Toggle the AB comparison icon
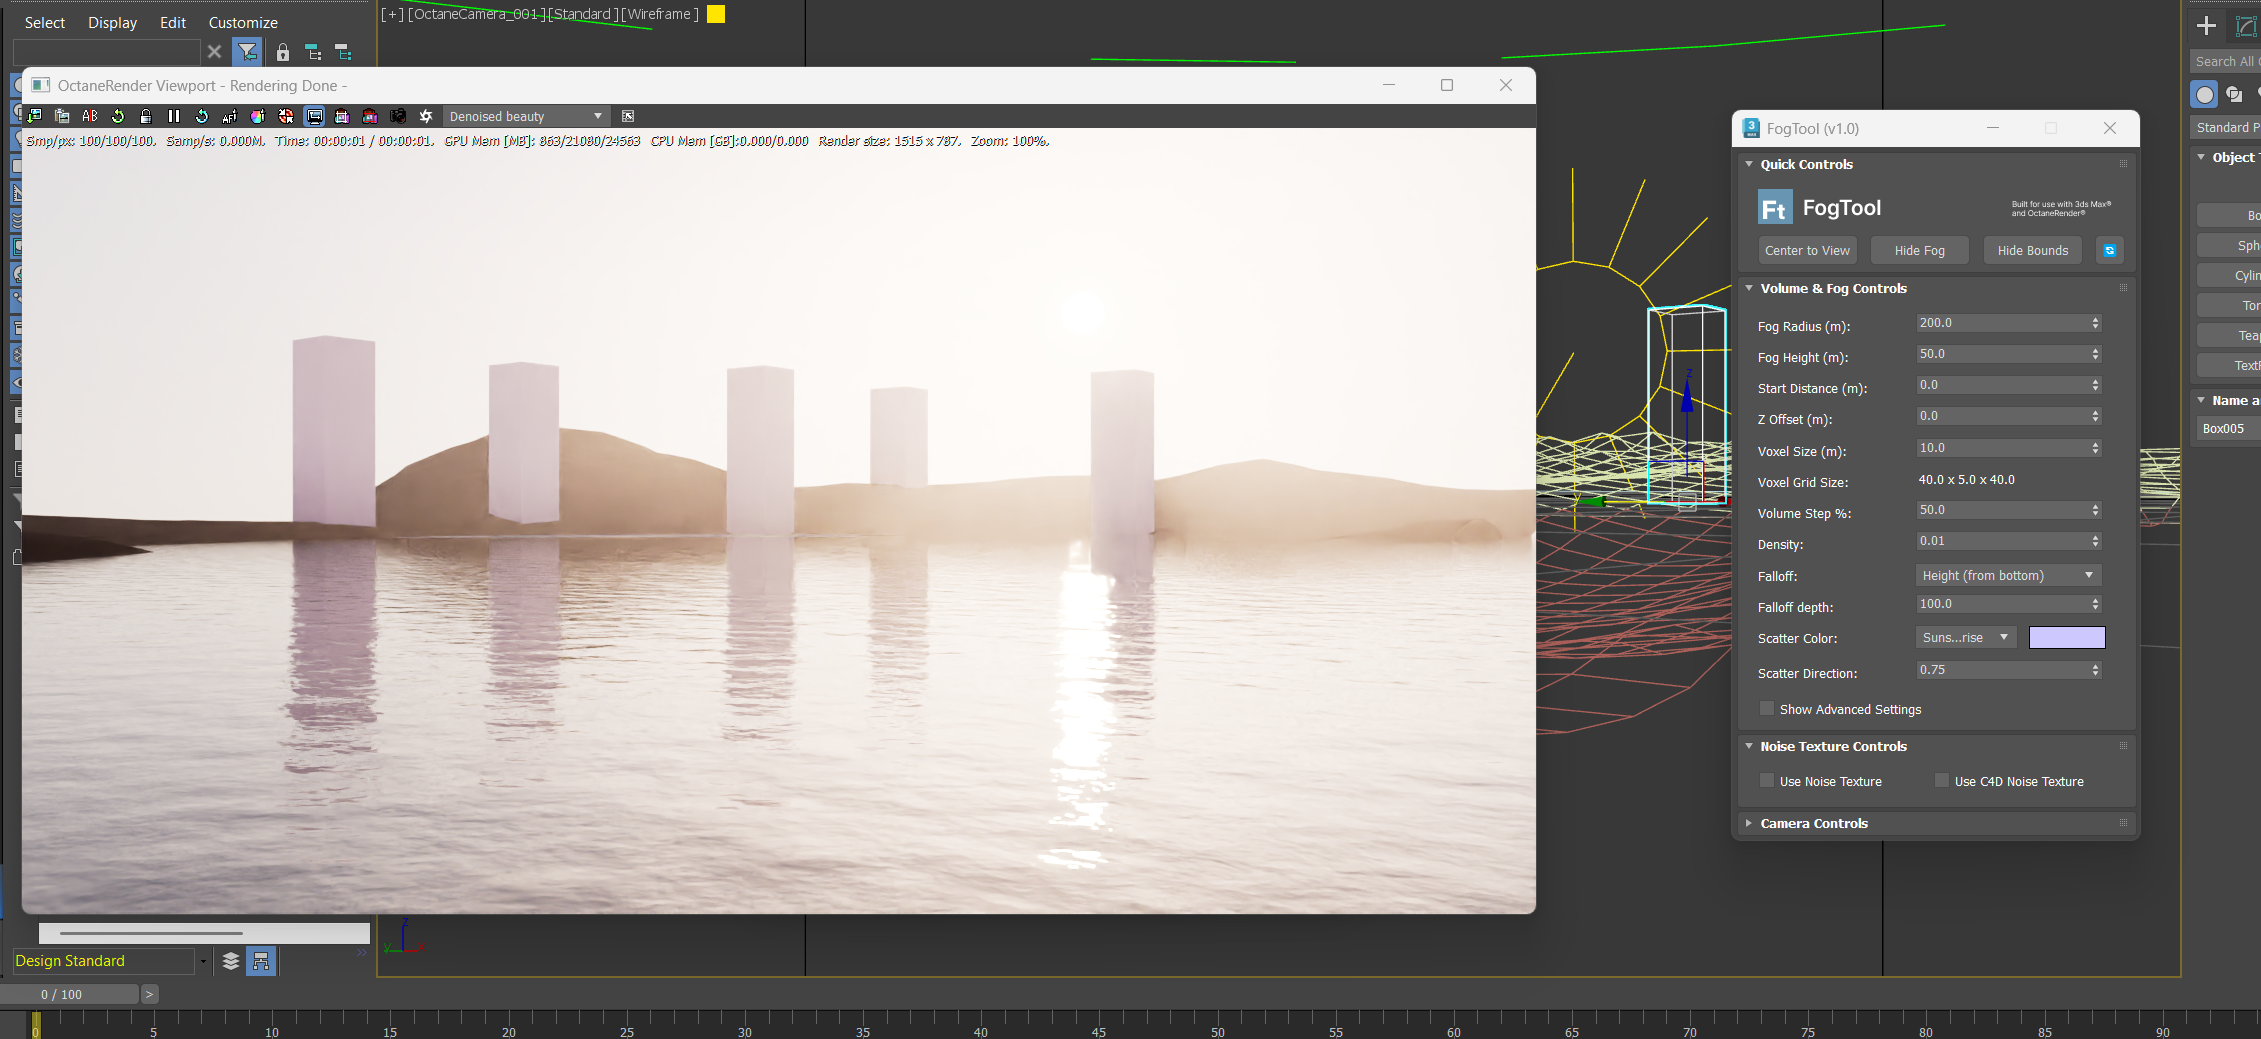The height and width of the screenshot is (1039, 2261). pyautogui.click(x=90, y=116)
